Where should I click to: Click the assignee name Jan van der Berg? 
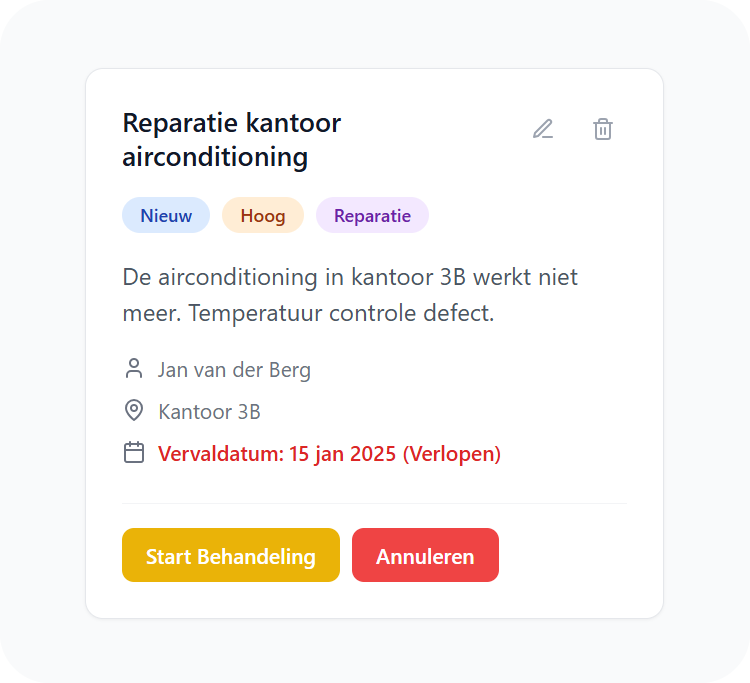(234, 370)
